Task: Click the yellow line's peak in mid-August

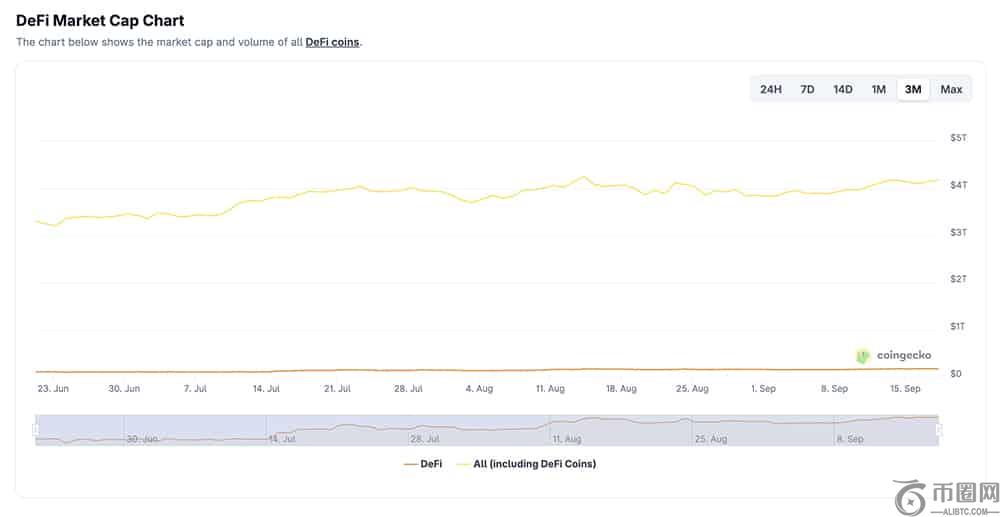Action: pyautogui.click(x=583, y=177)
